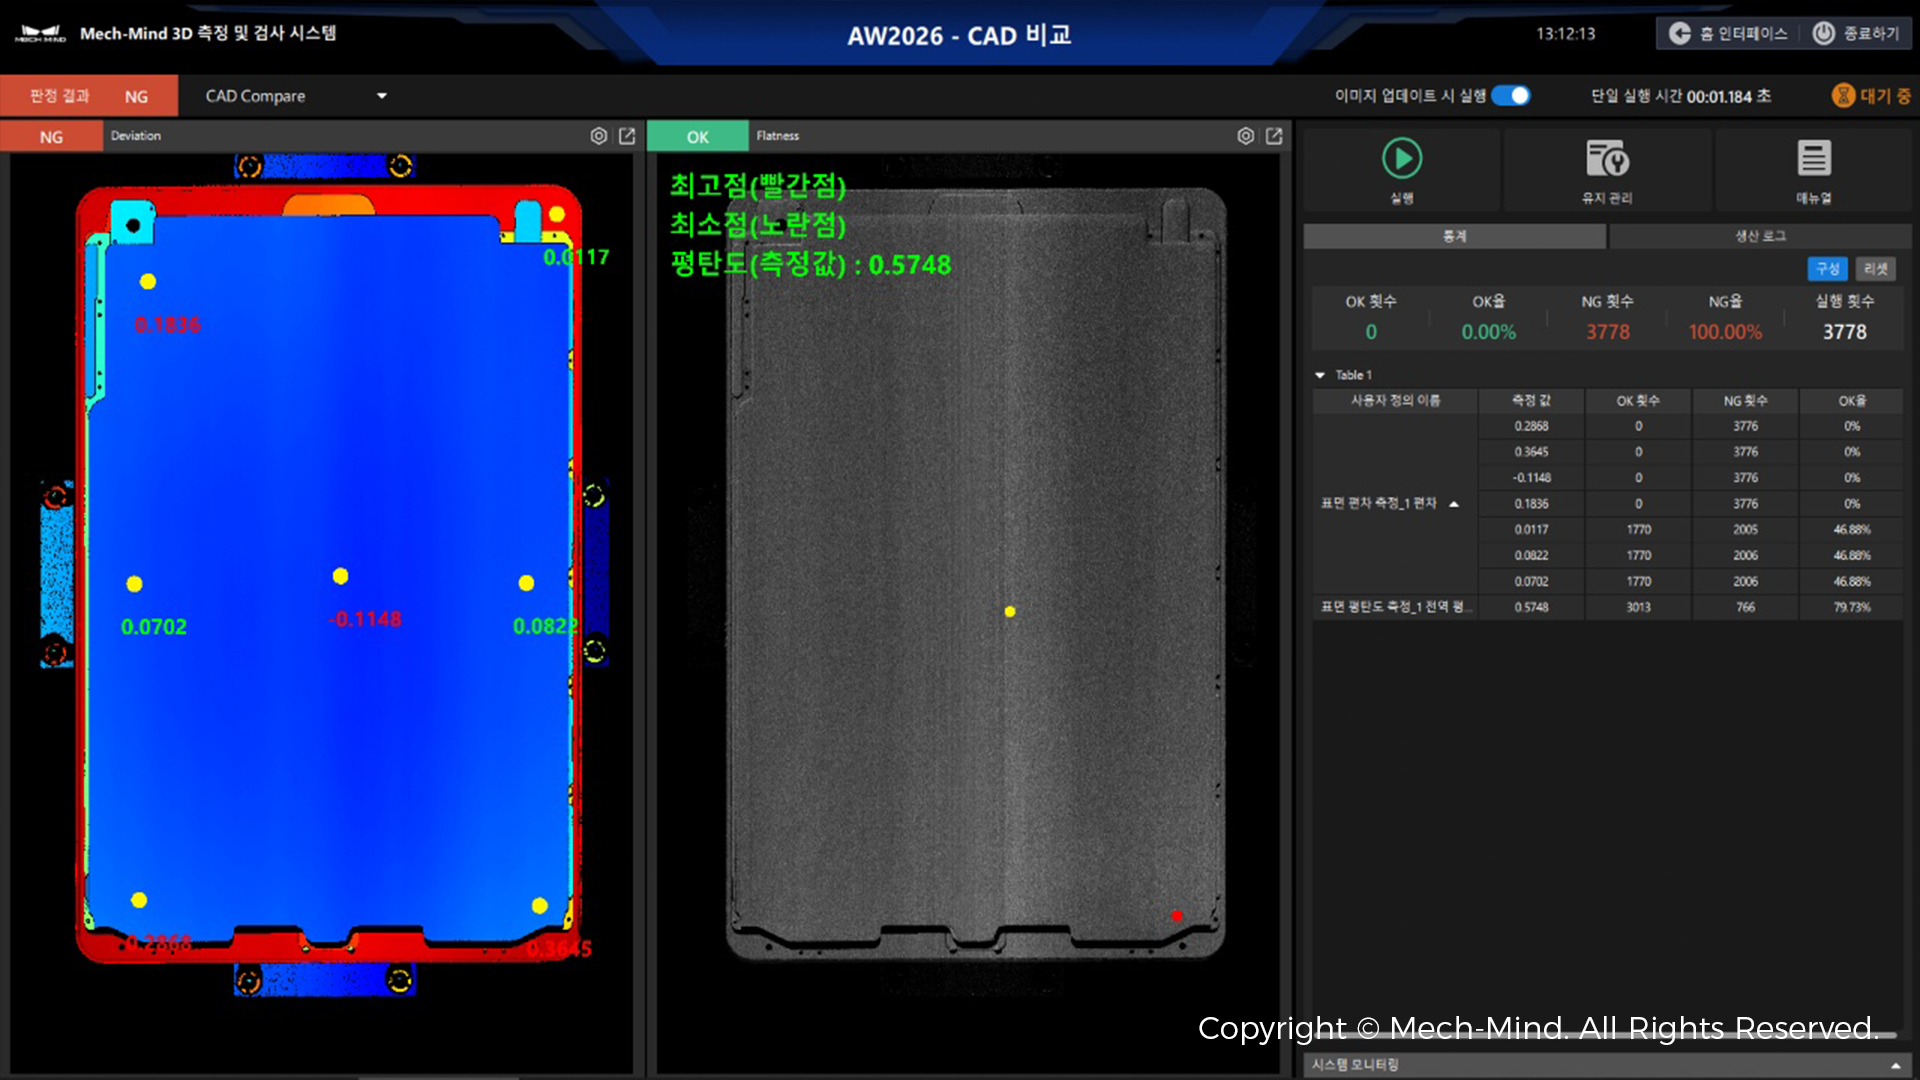Expand the 시스템 모니터링 panel arrow
This screenshot has width=1920, height=1080.
pos(1895,1065)
